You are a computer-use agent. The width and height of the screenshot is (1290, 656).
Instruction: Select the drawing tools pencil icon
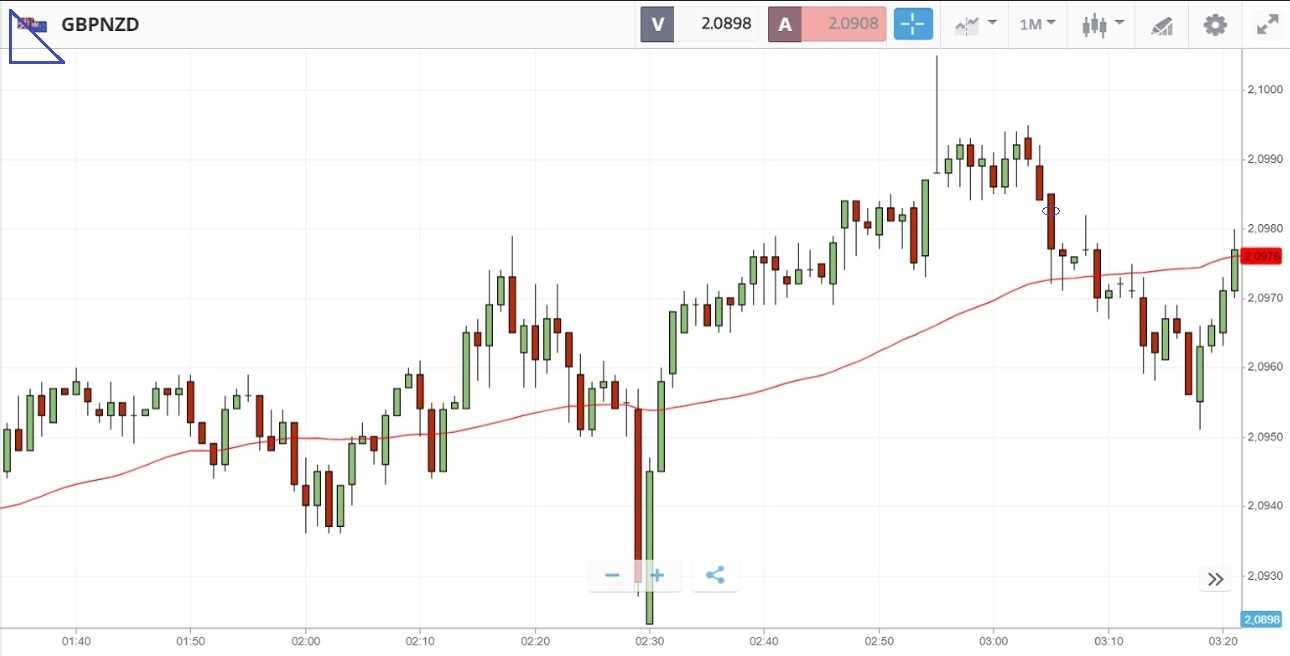[x=1161, y=25]
